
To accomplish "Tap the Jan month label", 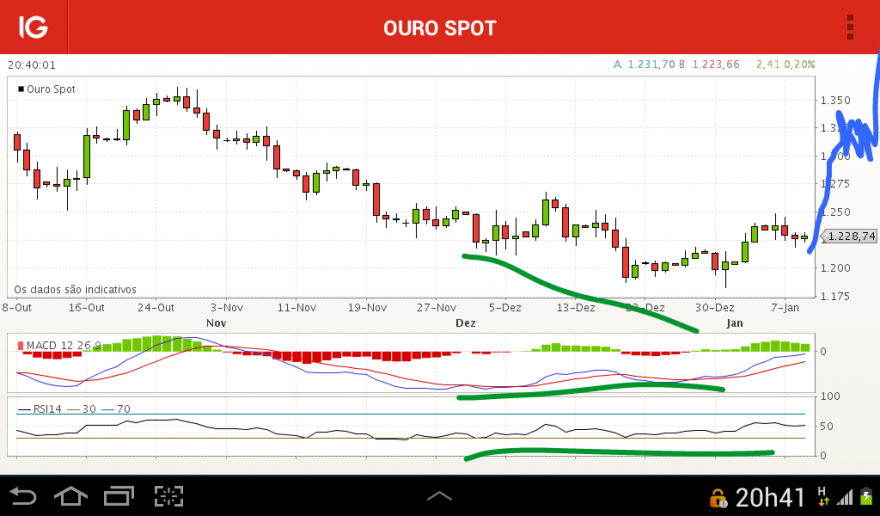I will tap(734, 323).
